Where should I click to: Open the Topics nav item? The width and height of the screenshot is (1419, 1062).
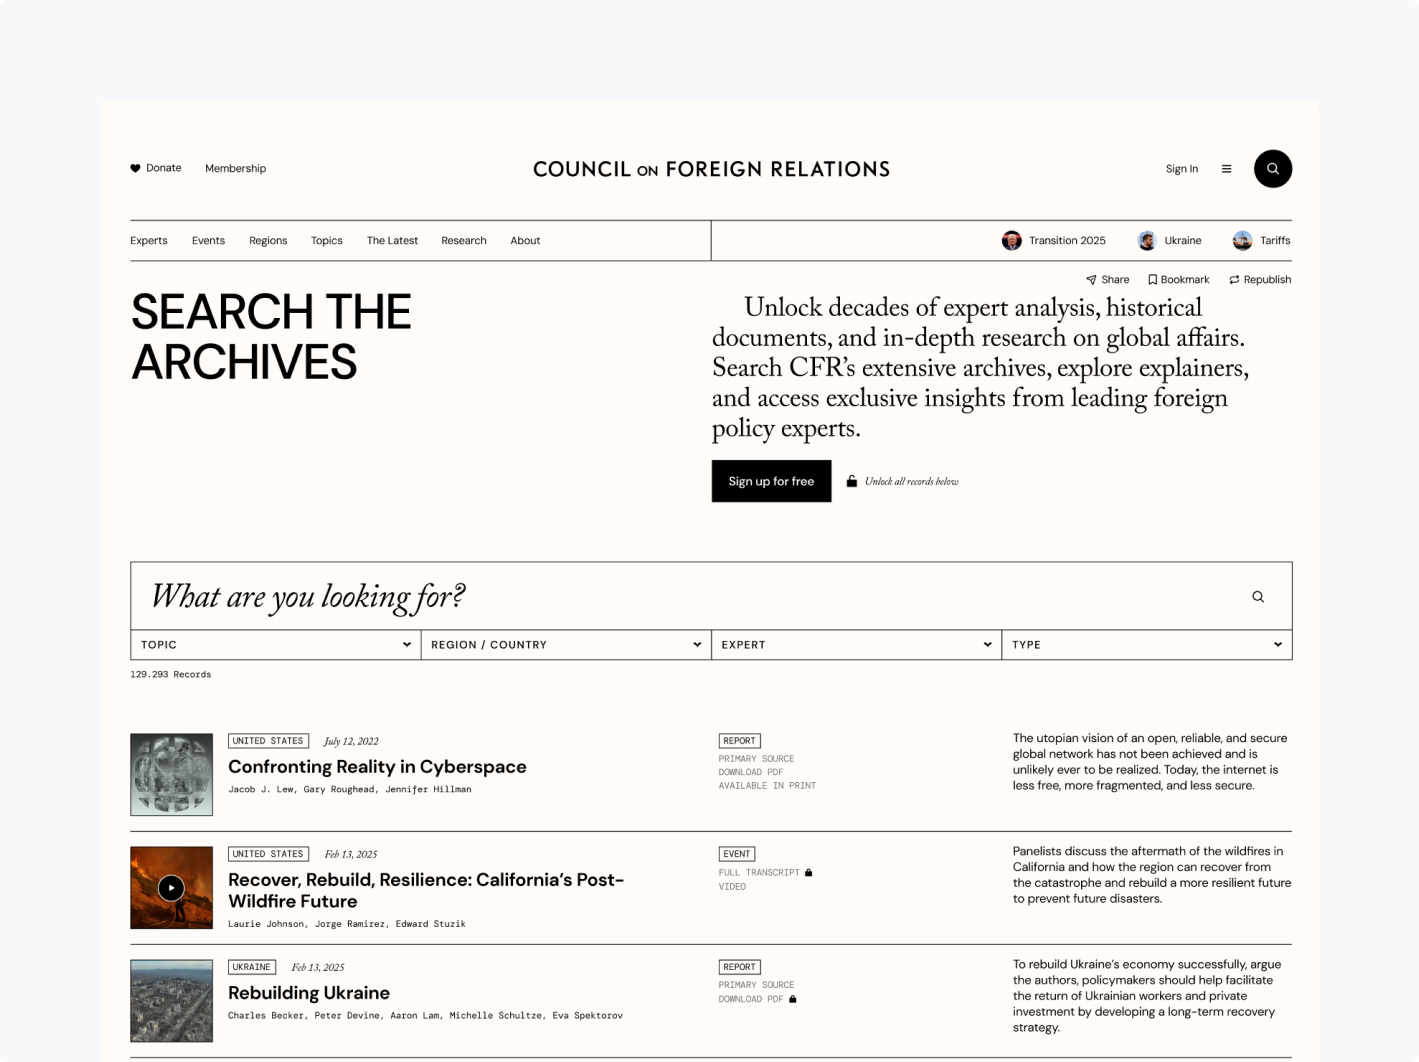[326, 240]
